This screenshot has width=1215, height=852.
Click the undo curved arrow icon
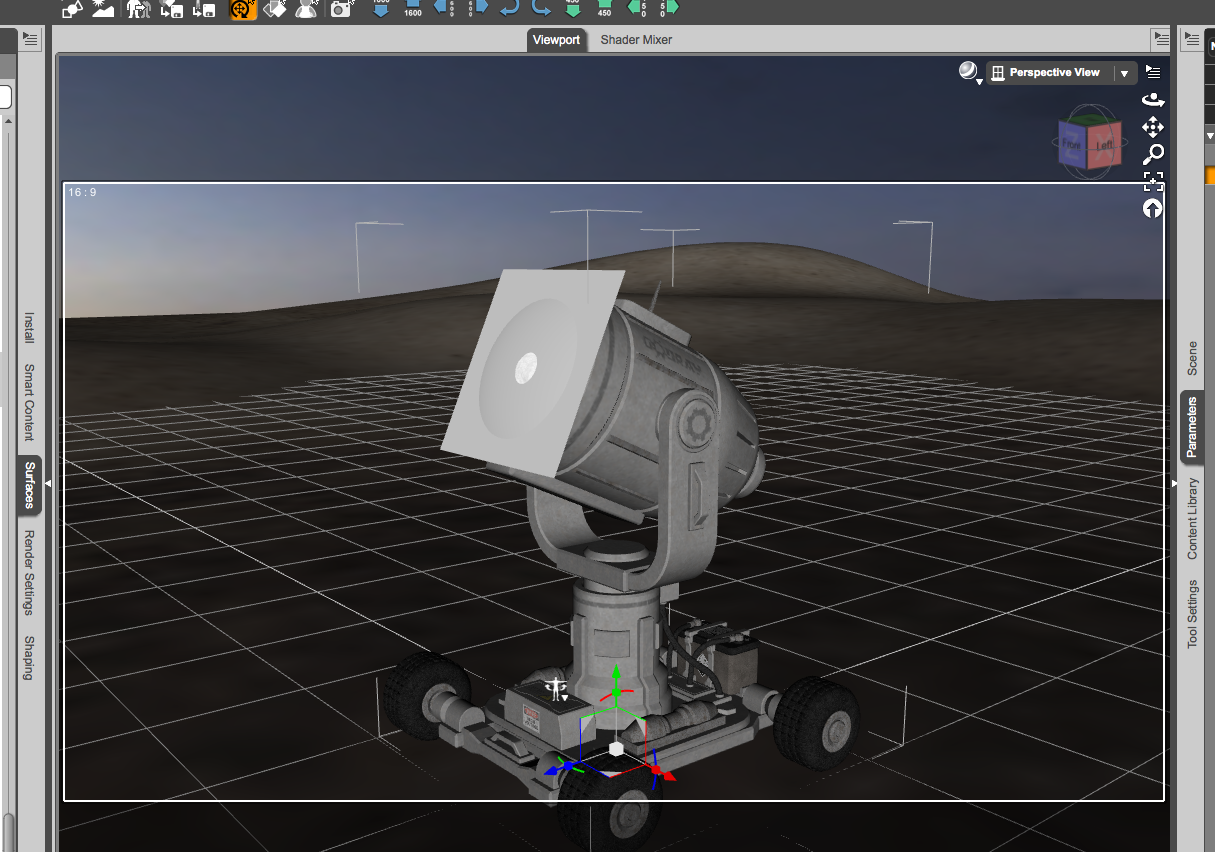pyautogui.click(x=509, y=8)
